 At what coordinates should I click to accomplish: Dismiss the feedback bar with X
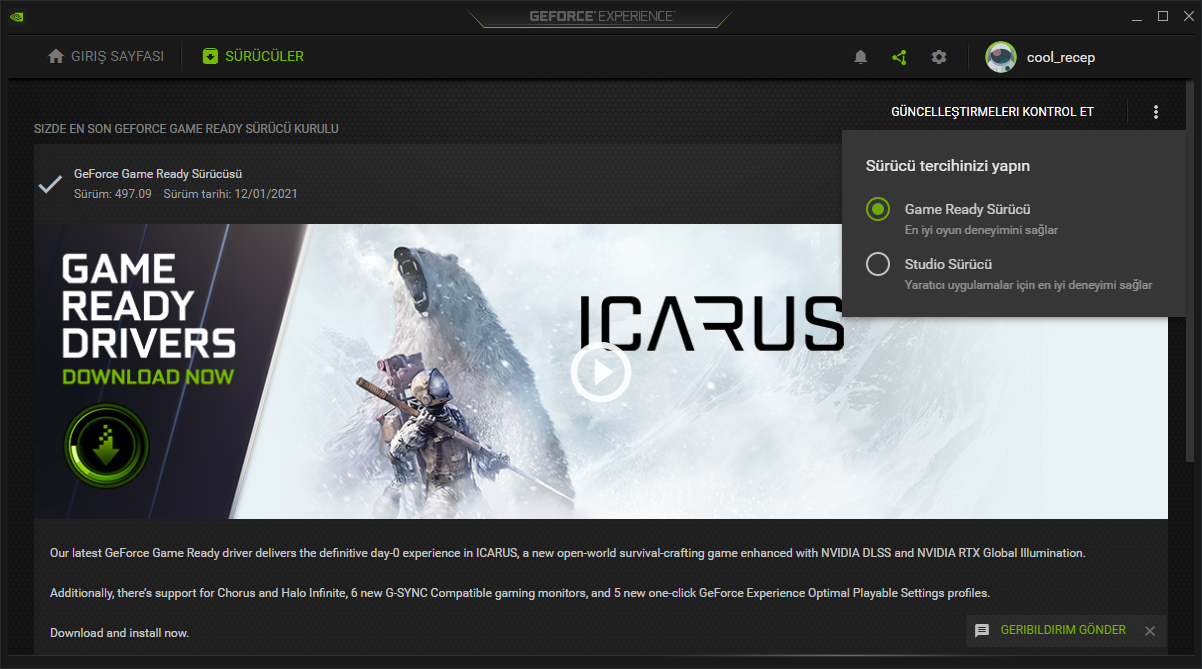tap(1150, 631)
